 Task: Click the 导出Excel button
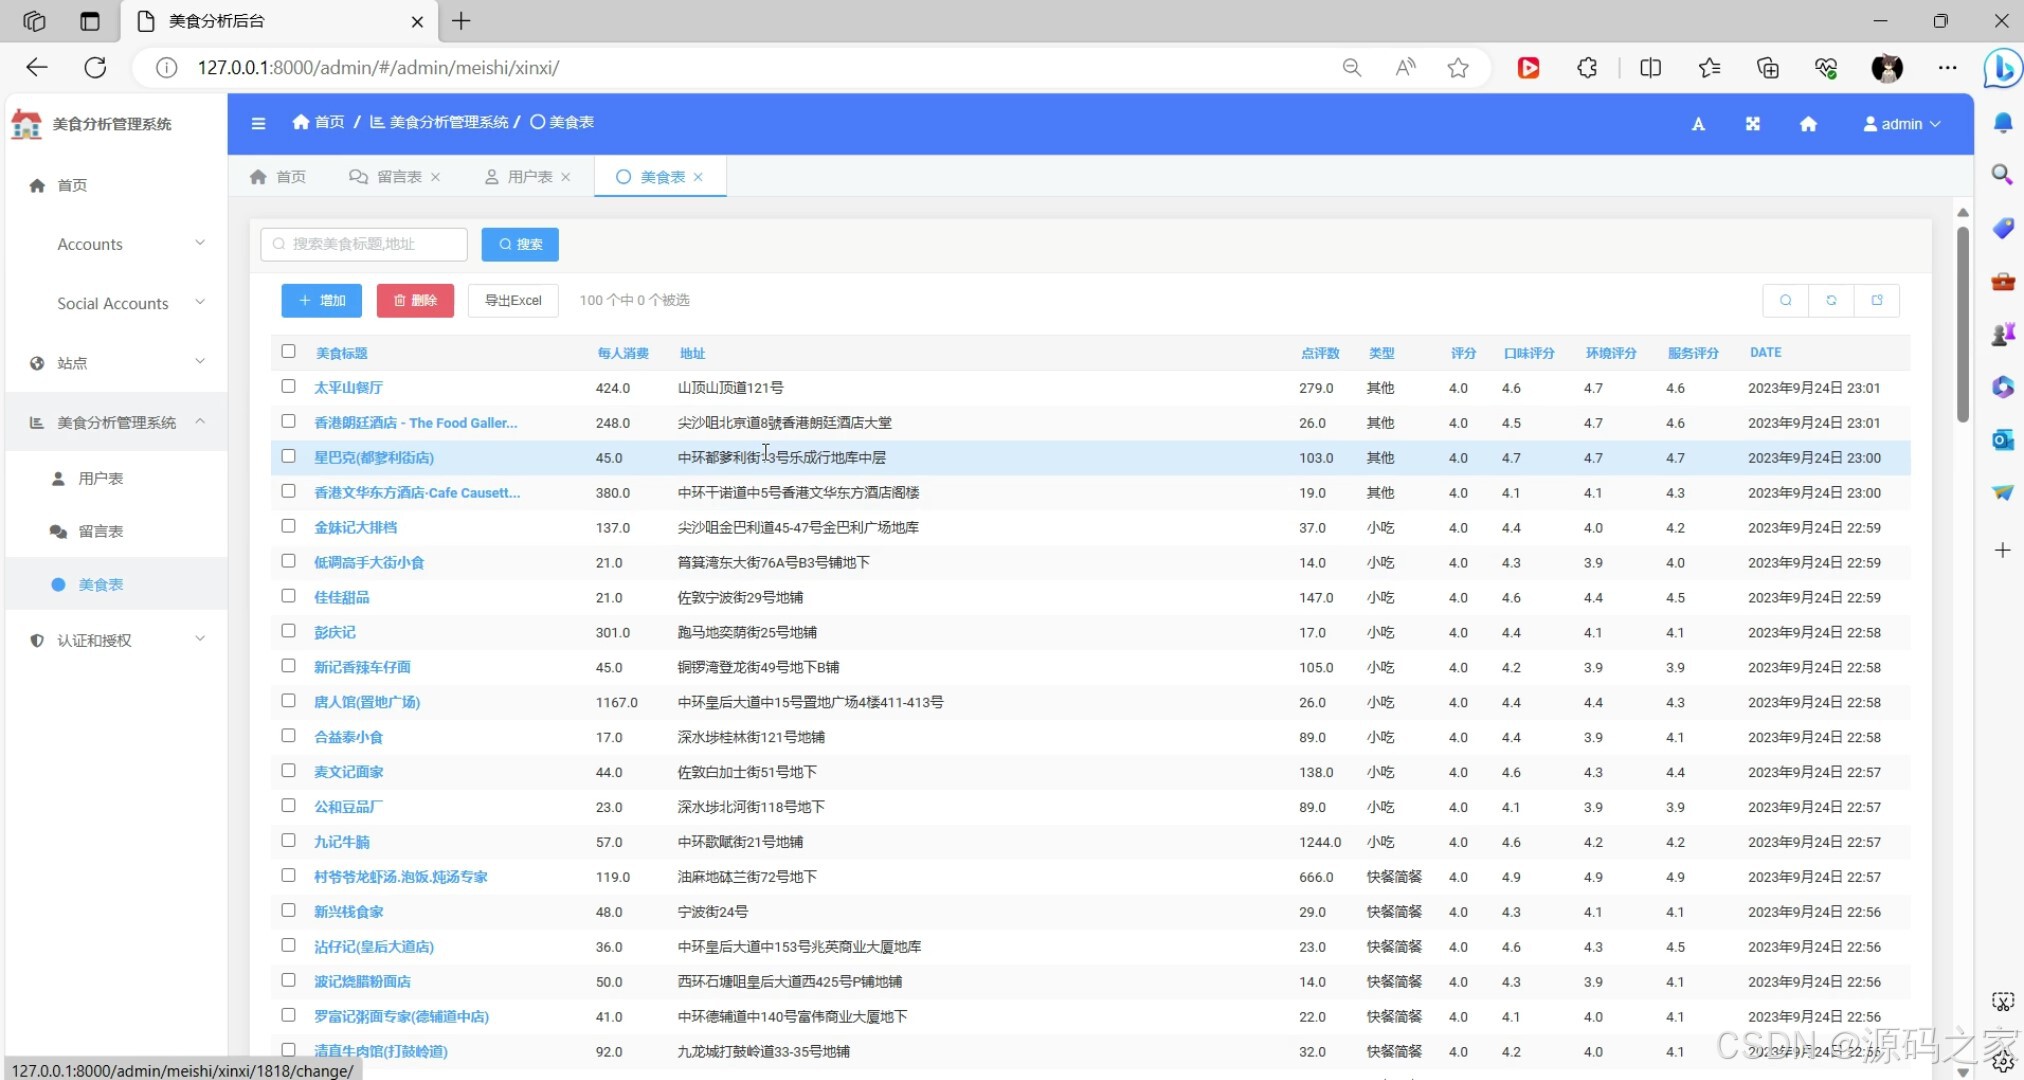(x=513, y=300)
